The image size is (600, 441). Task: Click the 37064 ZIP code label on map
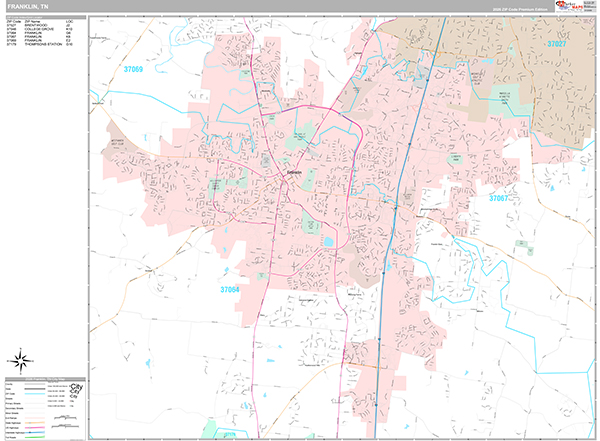[230, 290]
